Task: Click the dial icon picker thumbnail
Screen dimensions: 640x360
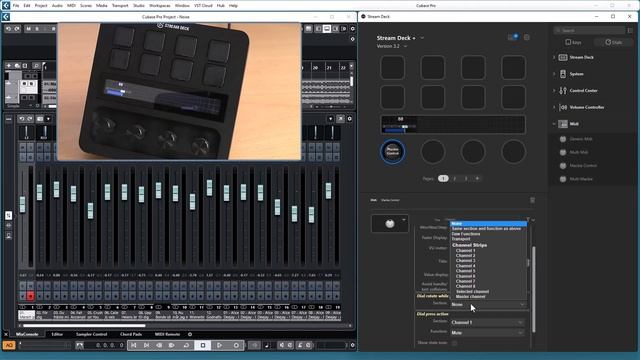Action: pos(390,223)
